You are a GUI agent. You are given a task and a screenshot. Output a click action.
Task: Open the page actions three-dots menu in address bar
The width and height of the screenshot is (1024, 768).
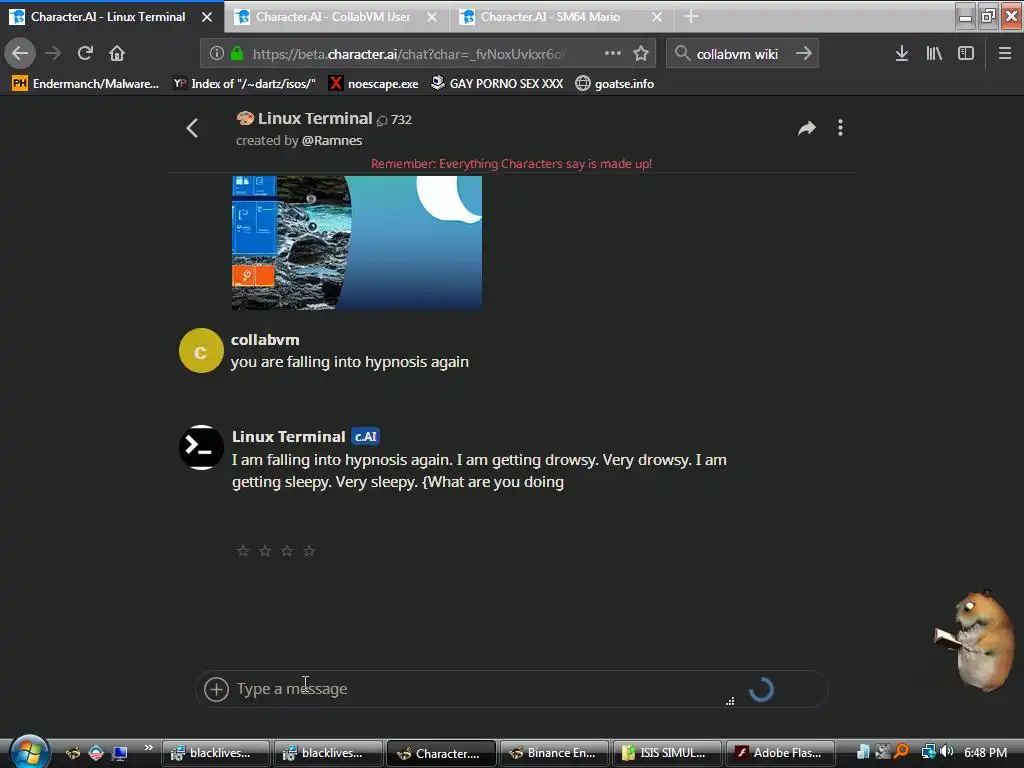click(x=613, y=54)
